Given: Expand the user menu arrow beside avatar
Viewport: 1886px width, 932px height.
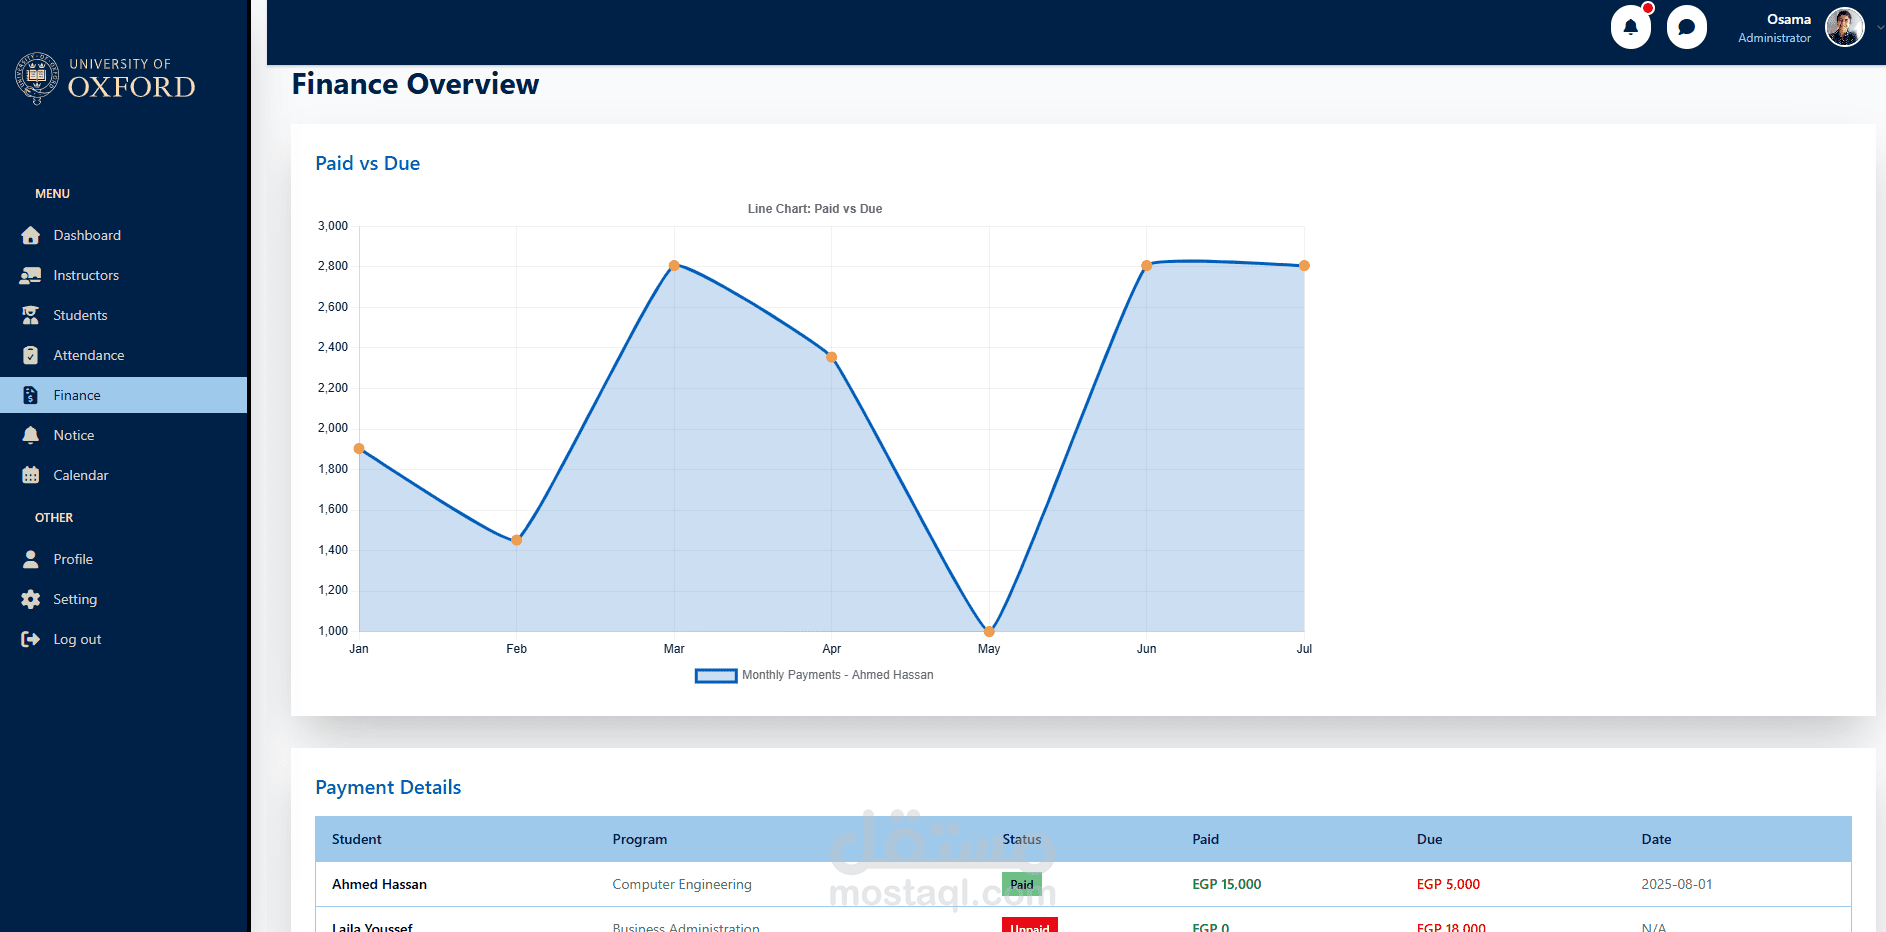Looking at the screenshot, I should tap(1880, 28).
